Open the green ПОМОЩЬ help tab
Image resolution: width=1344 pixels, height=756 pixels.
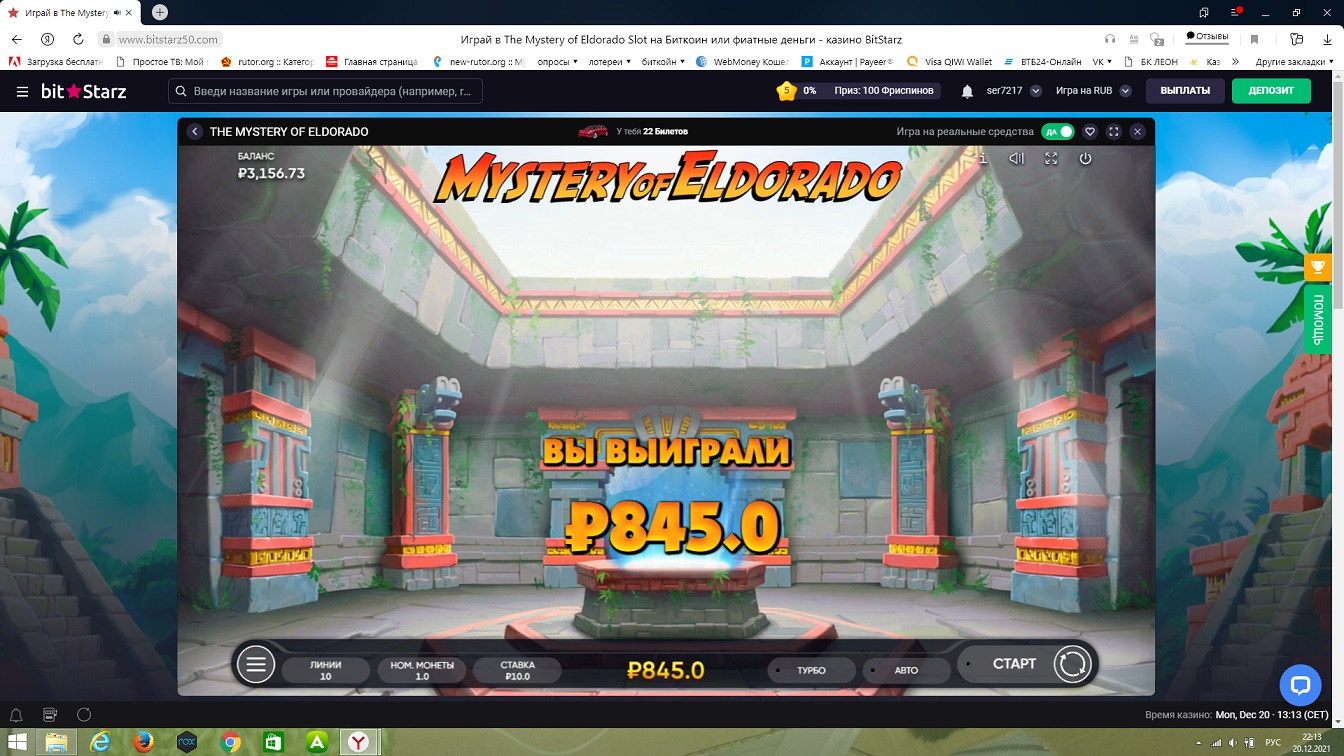point(1317,319)
